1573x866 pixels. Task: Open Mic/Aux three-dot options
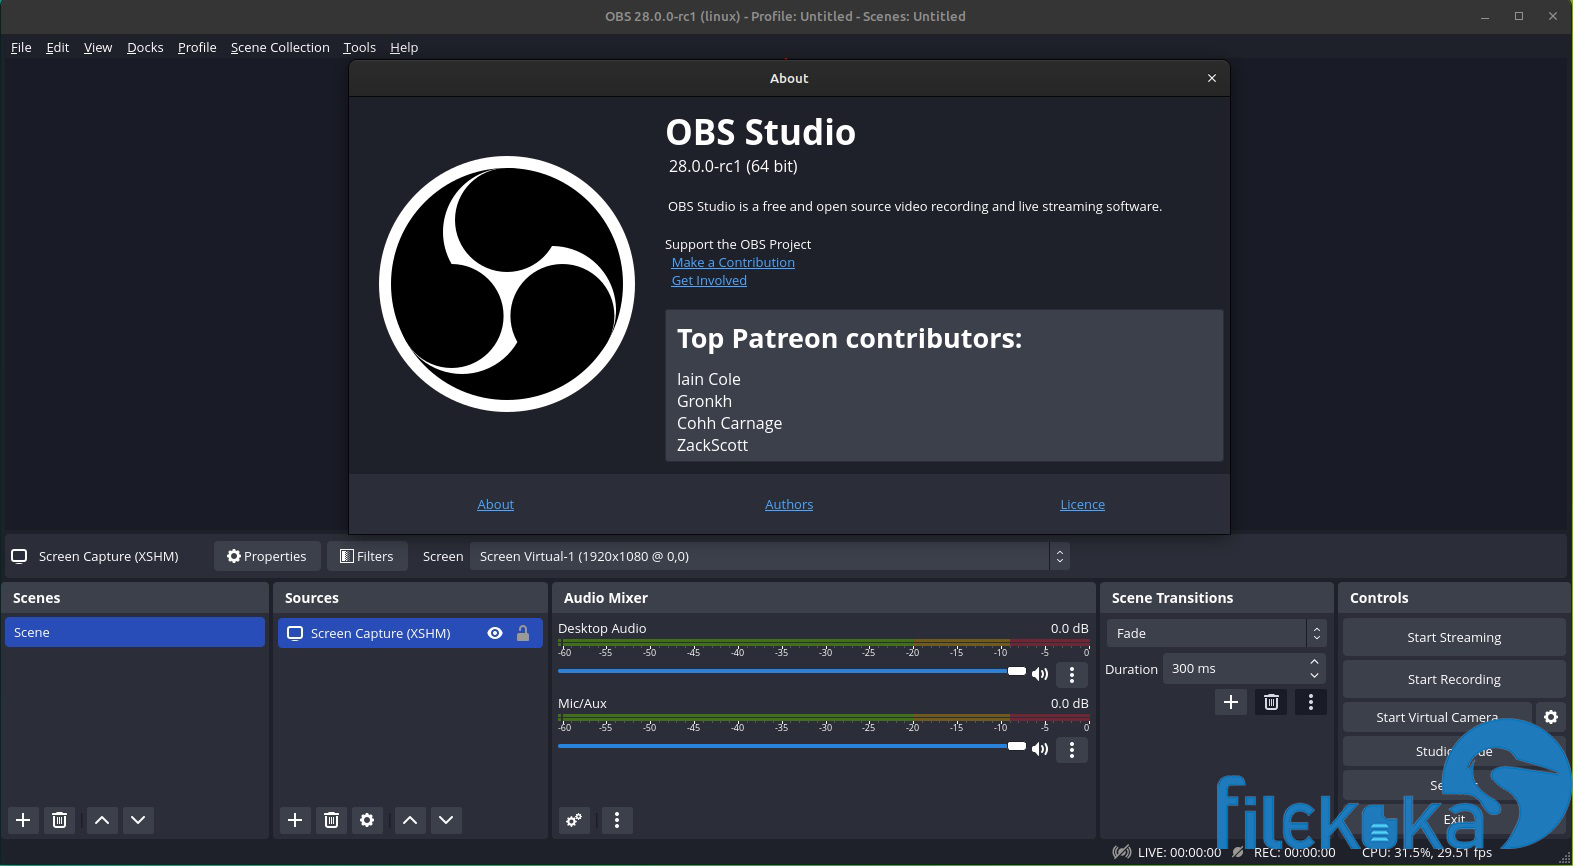1072,749
